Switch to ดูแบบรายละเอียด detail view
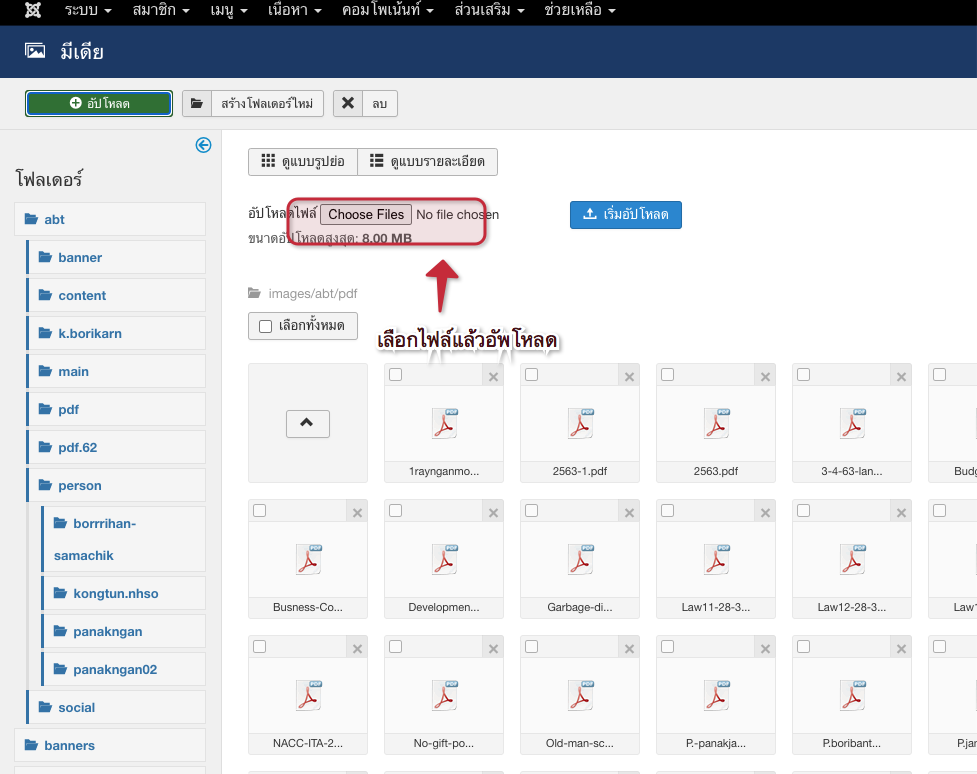977x774 pixels. tap(427, 162)
